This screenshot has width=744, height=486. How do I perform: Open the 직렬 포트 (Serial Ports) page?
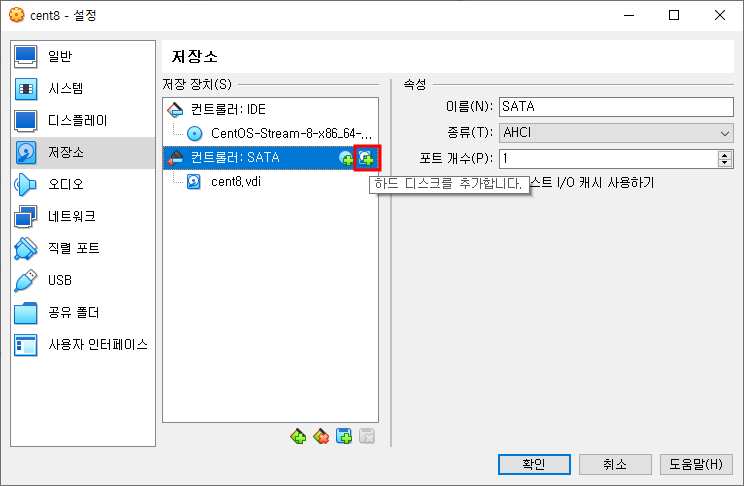(83, 249)
